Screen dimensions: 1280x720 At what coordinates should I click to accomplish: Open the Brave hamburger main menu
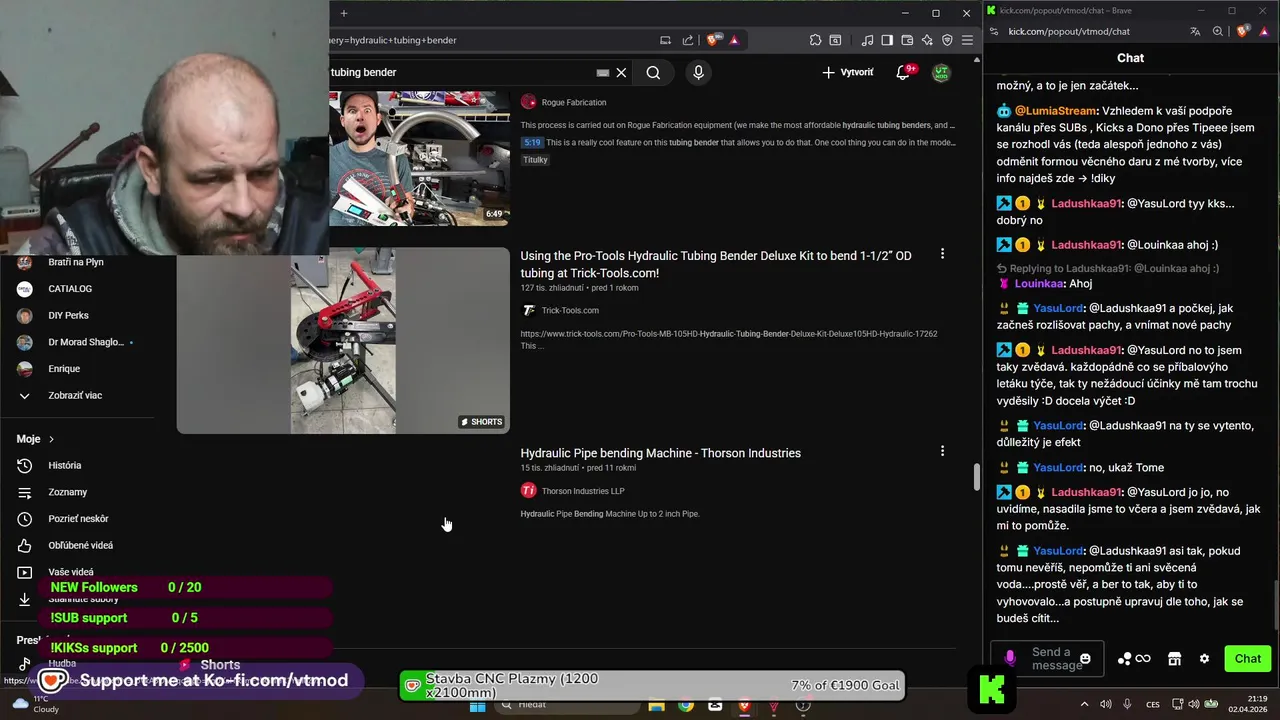967,40
